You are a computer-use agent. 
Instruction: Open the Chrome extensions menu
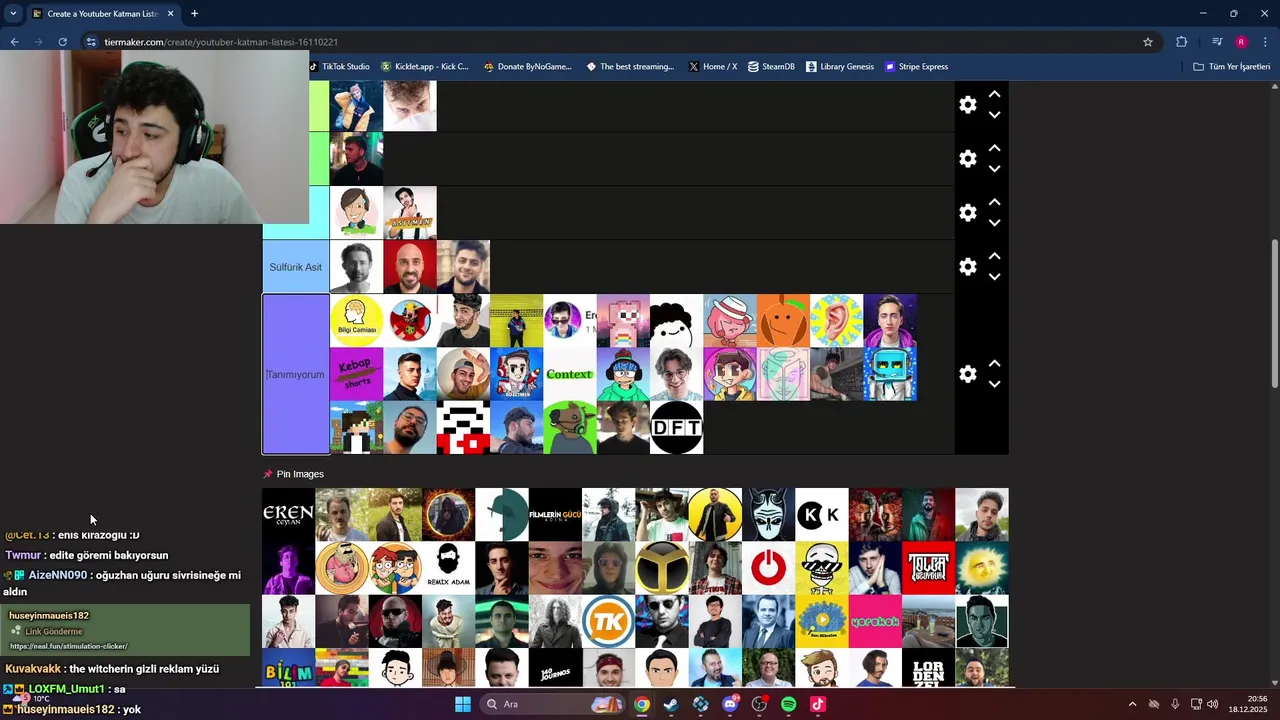(1182, 42)
